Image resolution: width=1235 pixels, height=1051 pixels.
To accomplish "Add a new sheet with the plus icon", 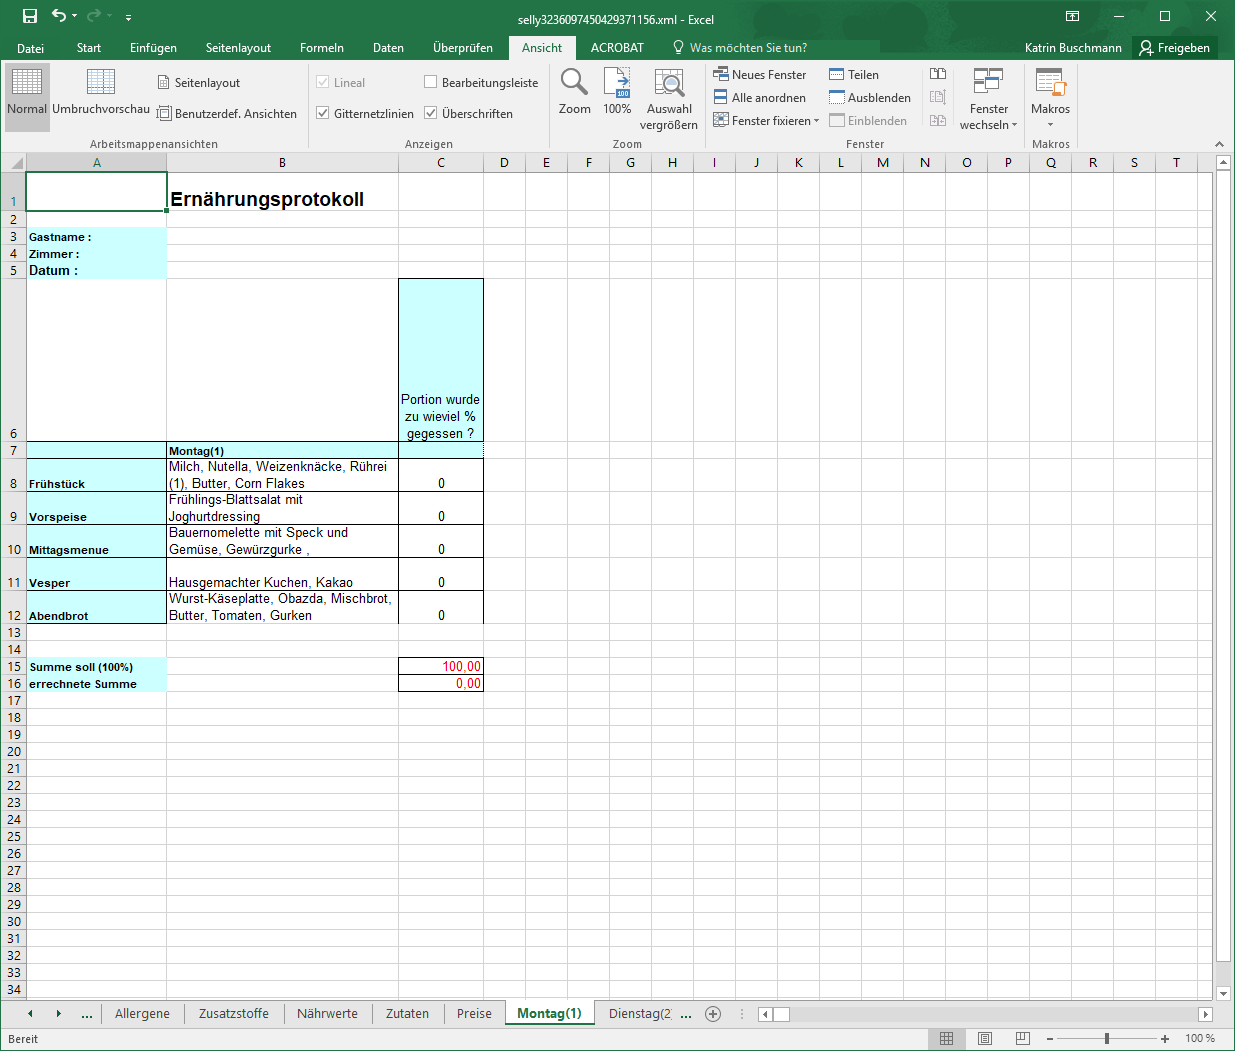I will pos(713,1014).
